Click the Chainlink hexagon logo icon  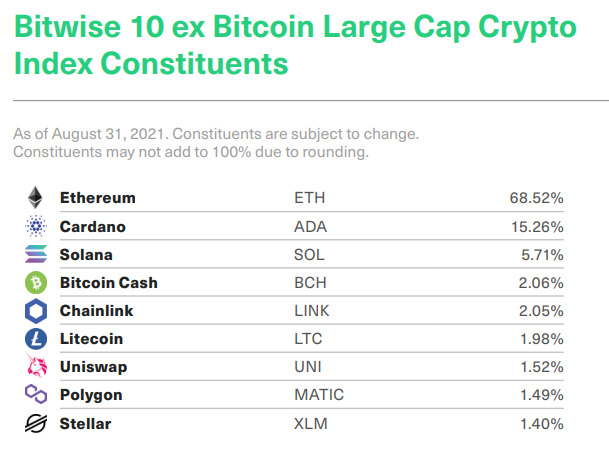click(36, 311)
